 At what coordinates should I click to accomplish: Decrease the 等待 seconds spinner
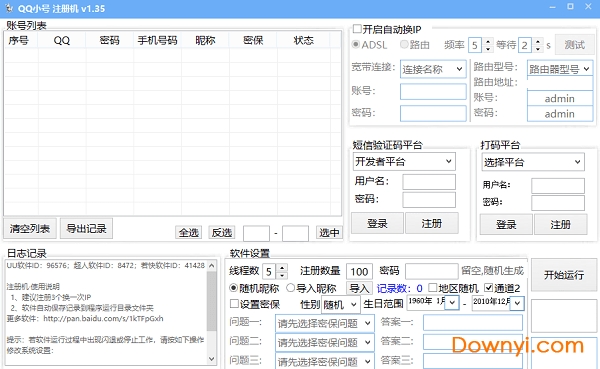click(538, 49)
